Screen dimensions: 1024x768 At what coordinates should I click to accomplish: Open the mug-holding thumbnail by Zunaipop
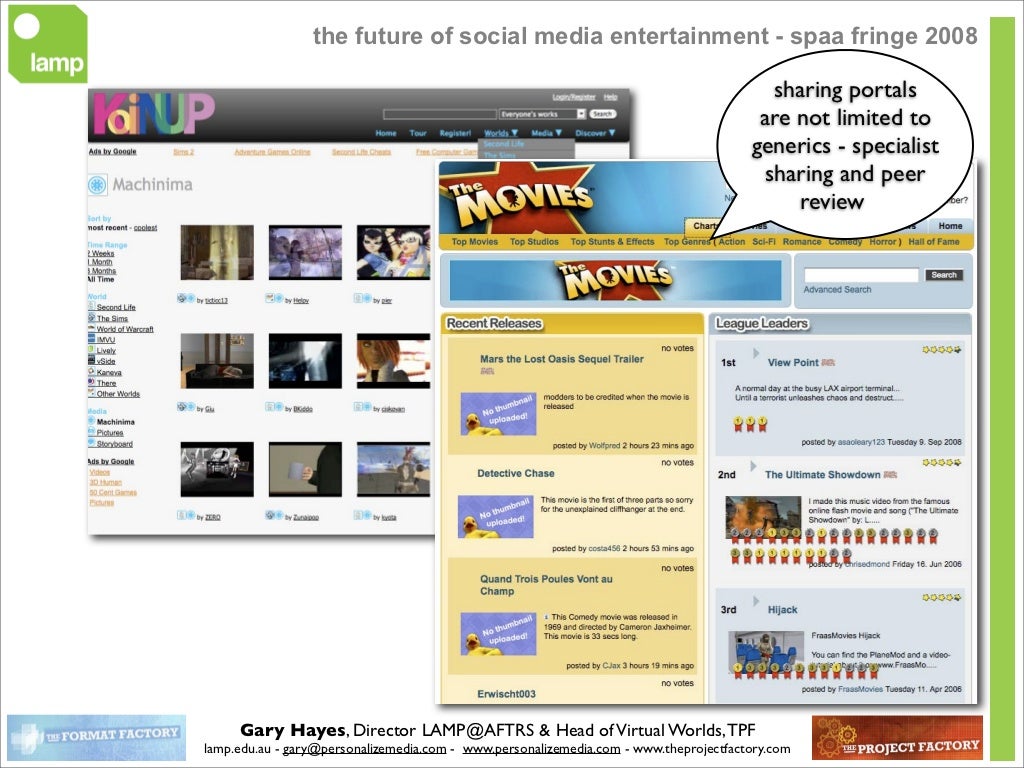click(x=305, y=470)
